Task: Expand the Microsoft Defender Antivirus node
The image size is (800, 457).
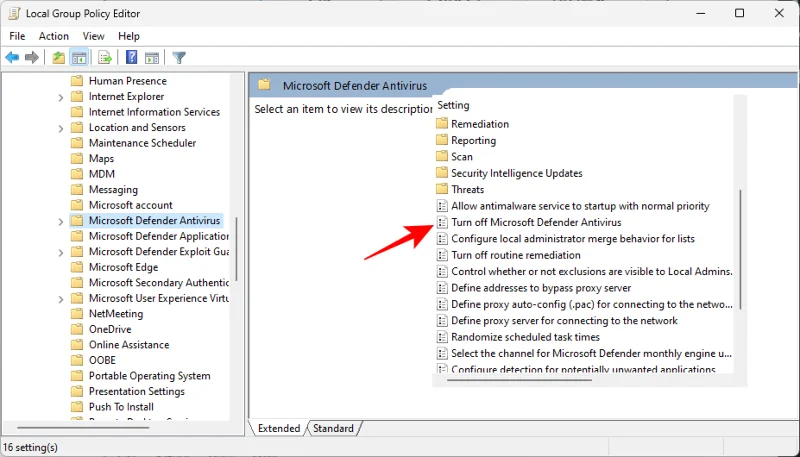Action: pos(61,221)
